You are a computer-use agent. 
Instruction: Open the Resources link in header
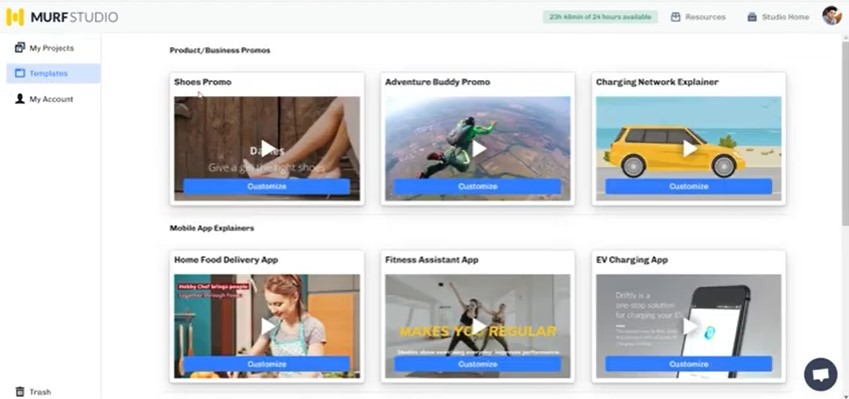698,17
